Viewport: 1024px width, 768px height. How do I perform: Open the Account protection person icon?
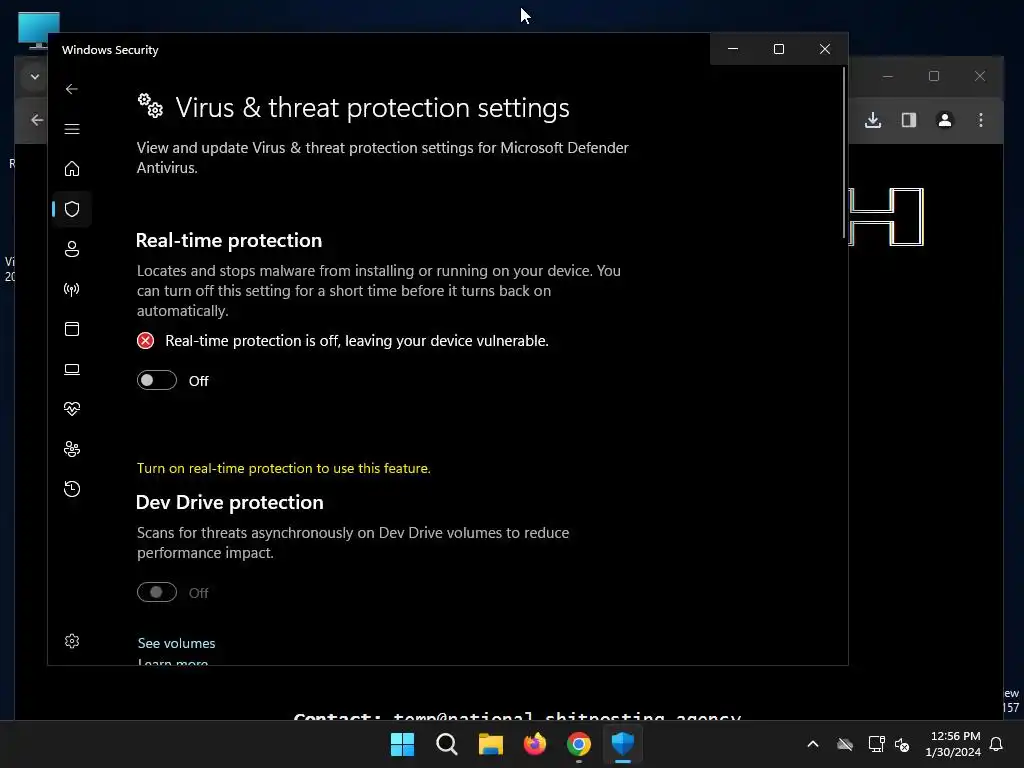(72, 249)
